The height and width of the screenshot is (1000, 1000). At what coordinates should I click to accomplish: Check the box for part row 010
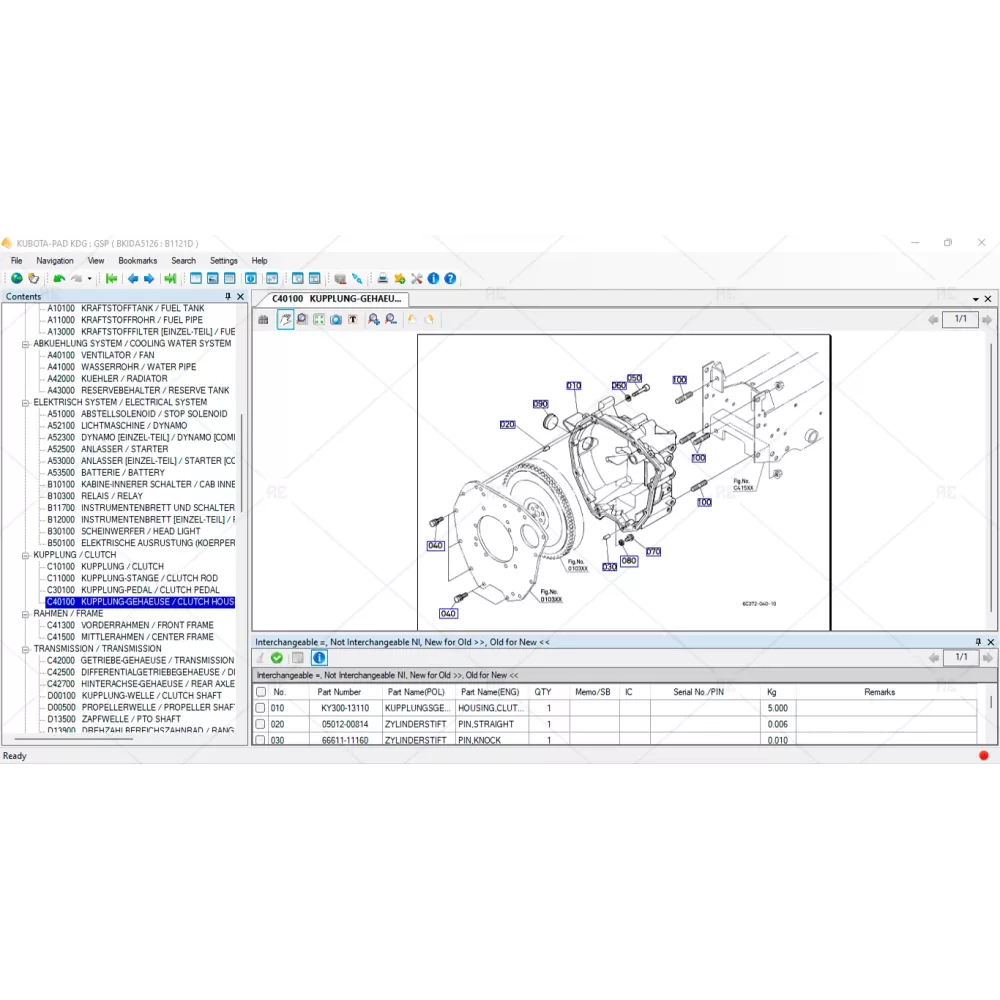point(261,708)
